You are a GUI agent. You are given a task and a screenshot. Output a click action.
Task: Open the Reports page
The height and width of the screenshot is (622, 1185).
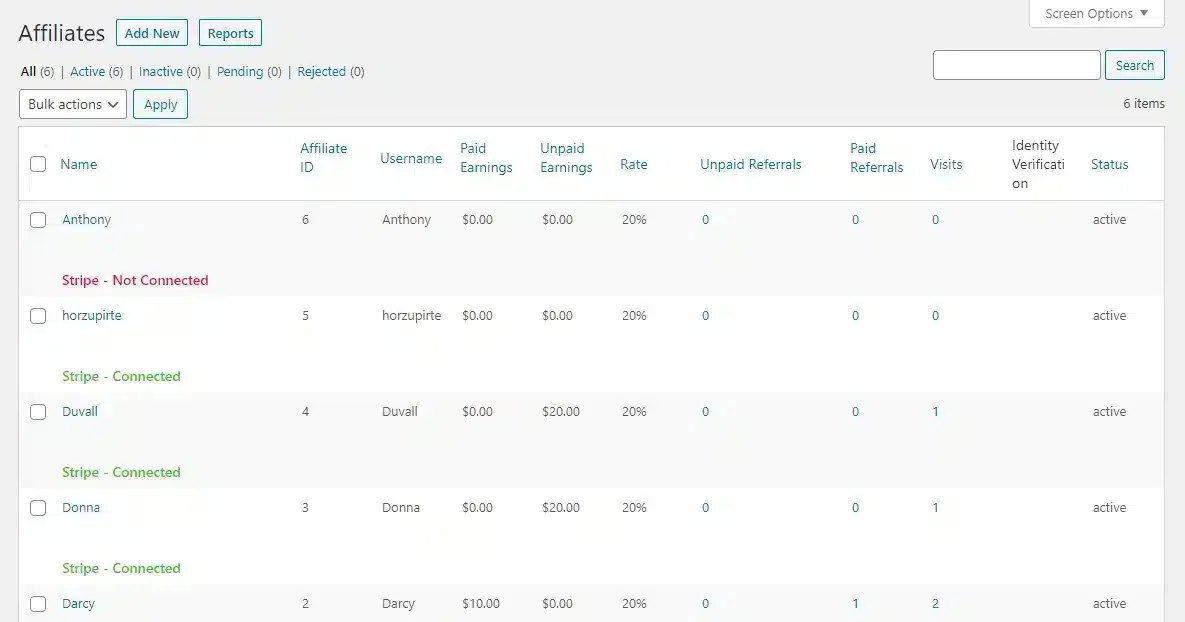point(230,32)
